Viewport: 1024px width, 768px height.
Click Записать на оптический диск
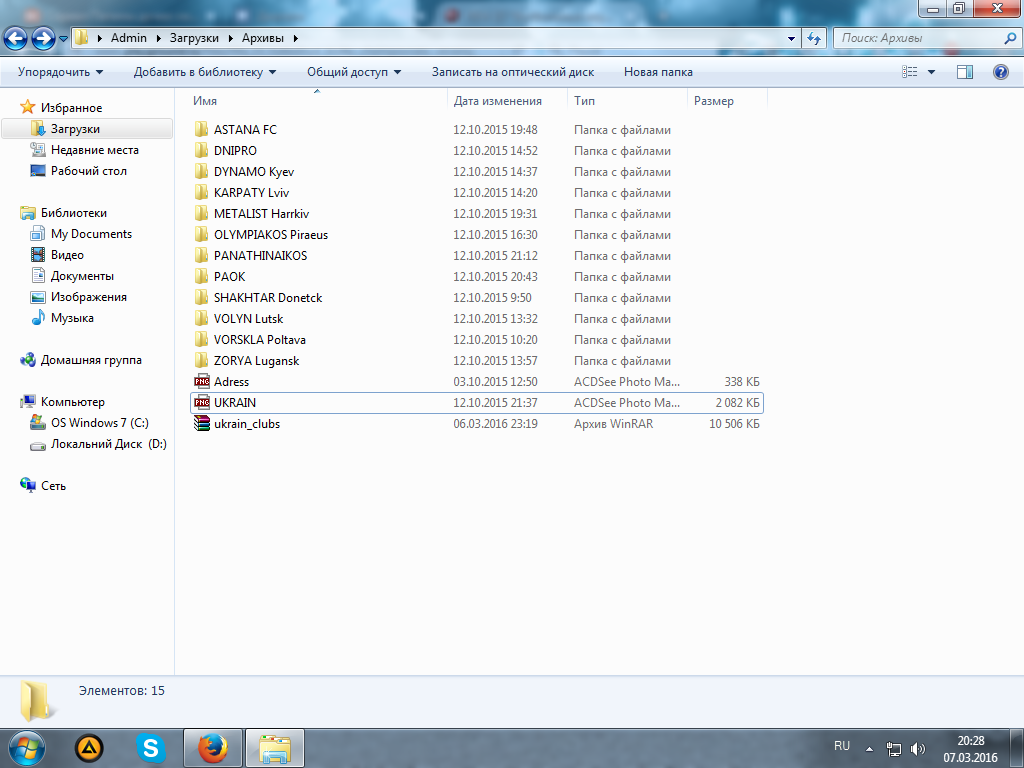tap(513, 72)
